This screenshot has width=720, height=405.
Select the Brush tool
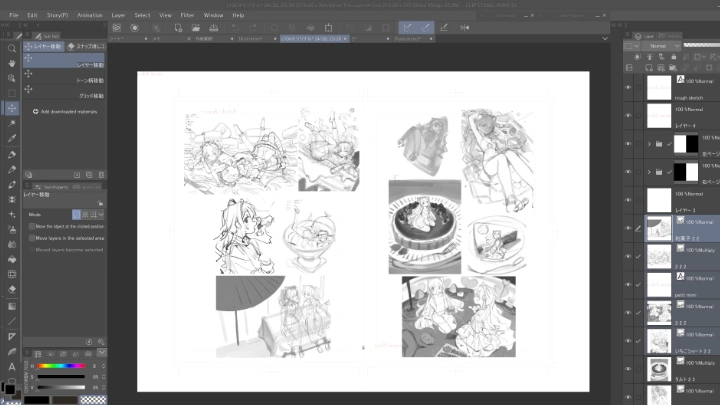point(12,185)
